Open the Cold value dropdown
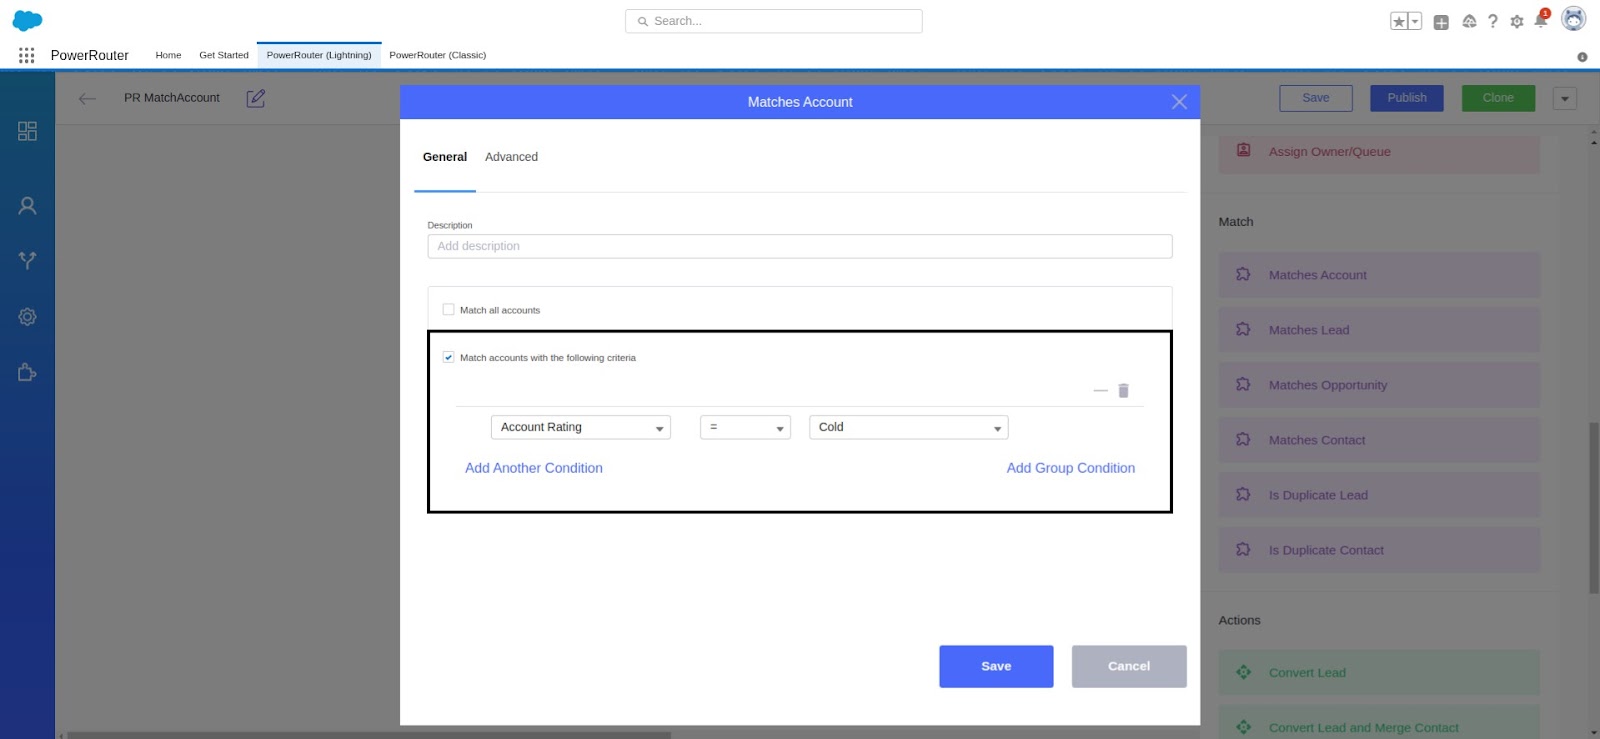Screen dimensions: 1600x739 point(908,427)
